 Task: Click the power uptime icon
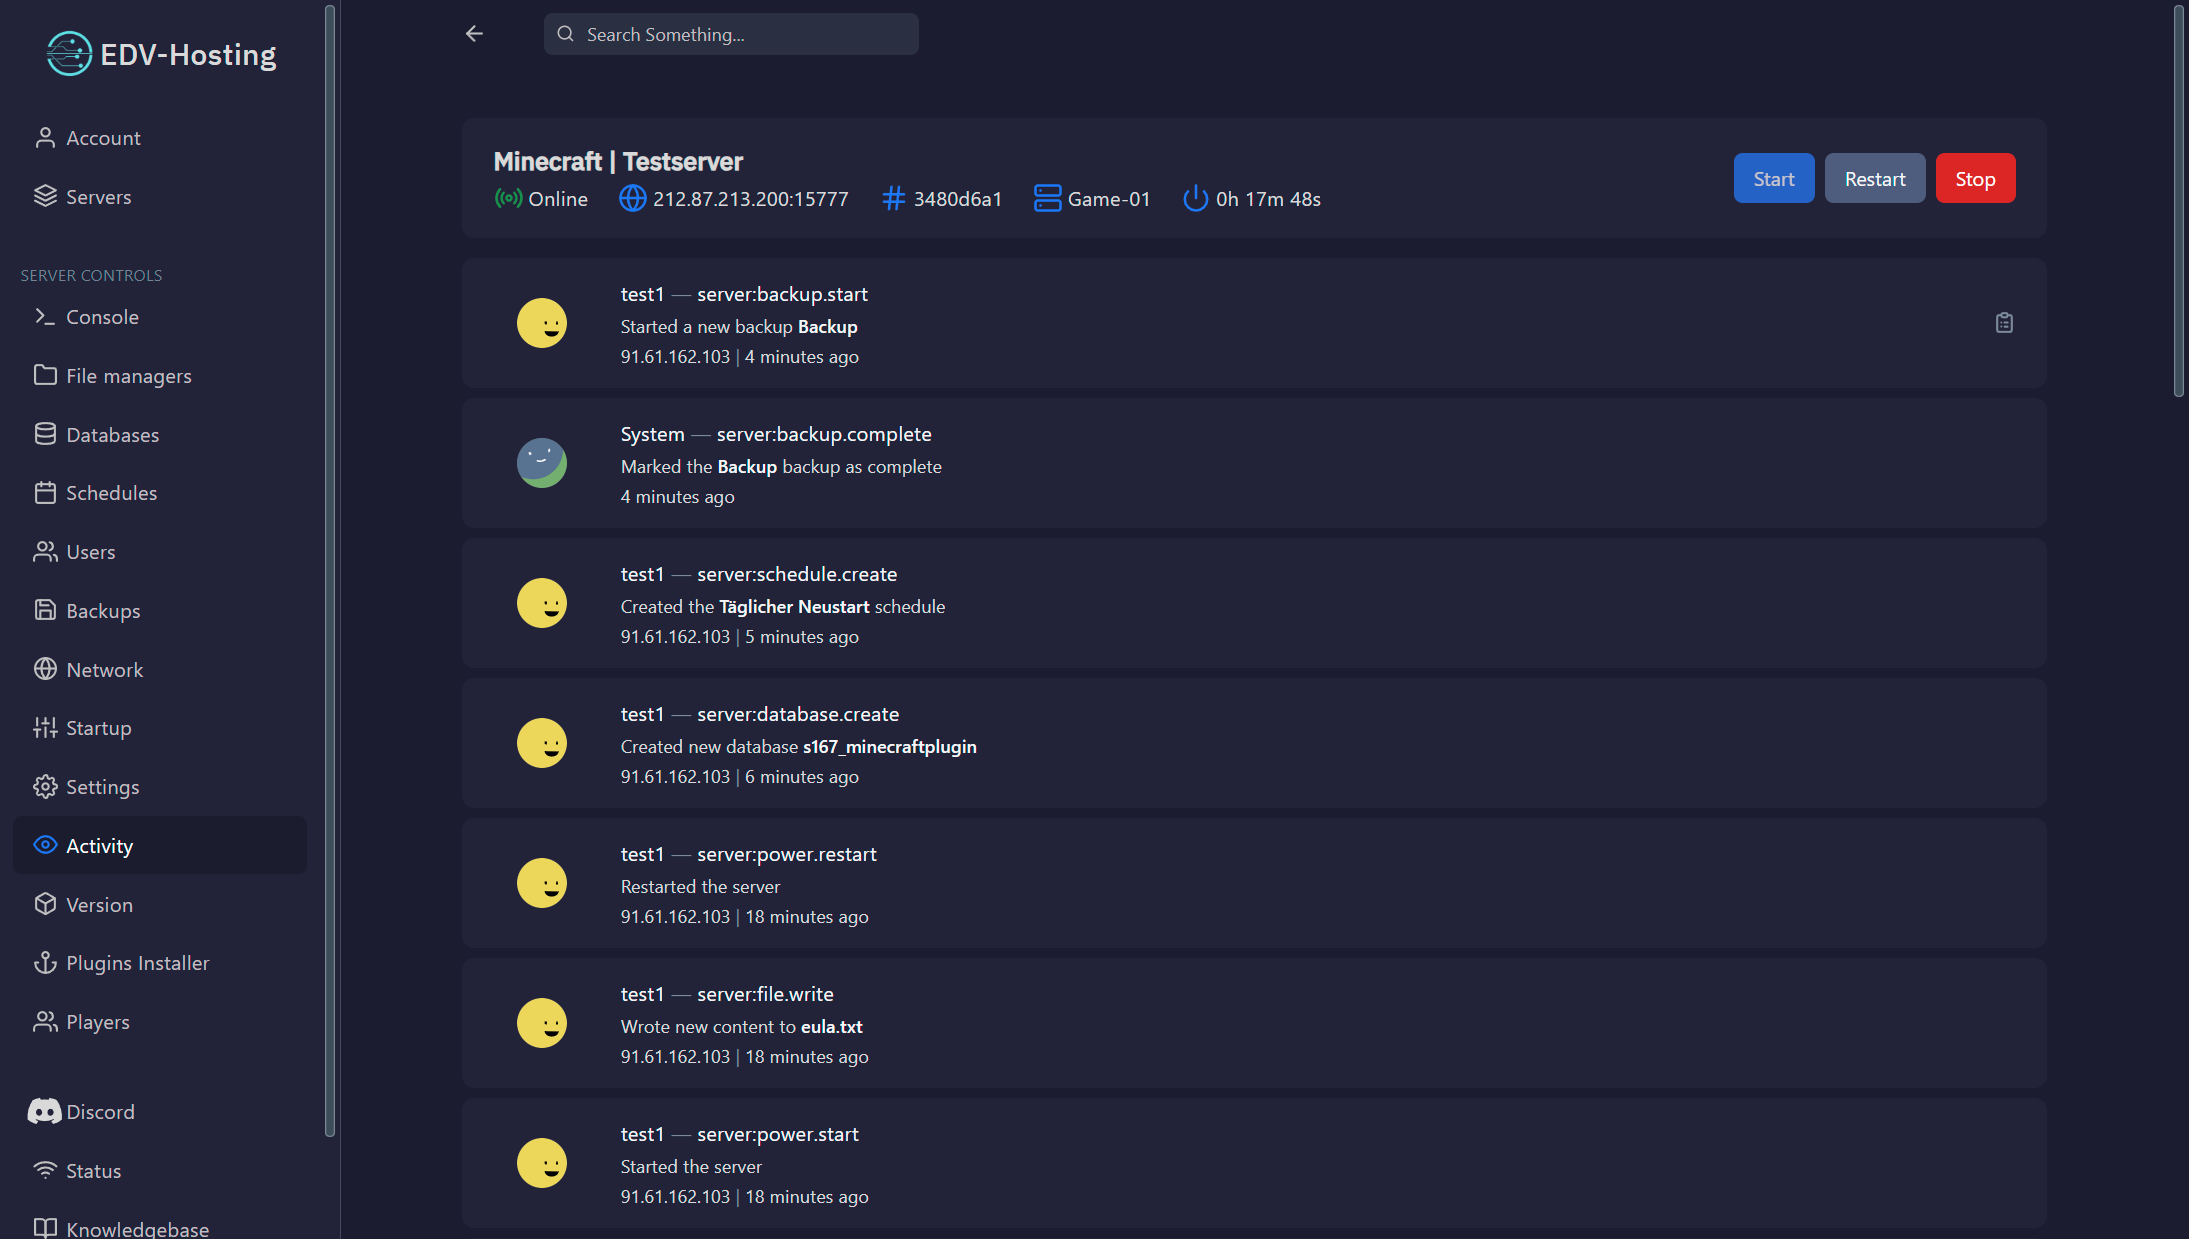point(1195,199)
